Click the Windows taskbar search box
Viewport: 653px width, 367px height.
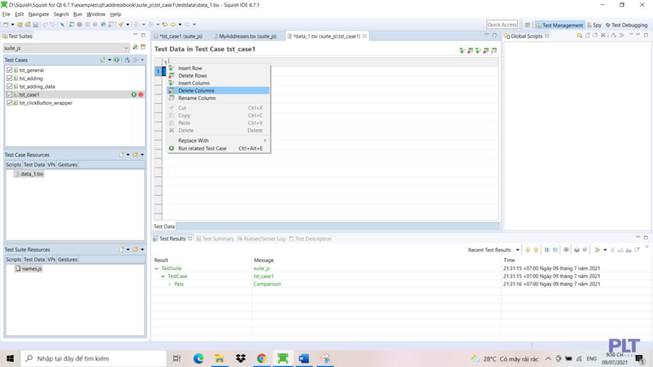click(x=93, y=358)
